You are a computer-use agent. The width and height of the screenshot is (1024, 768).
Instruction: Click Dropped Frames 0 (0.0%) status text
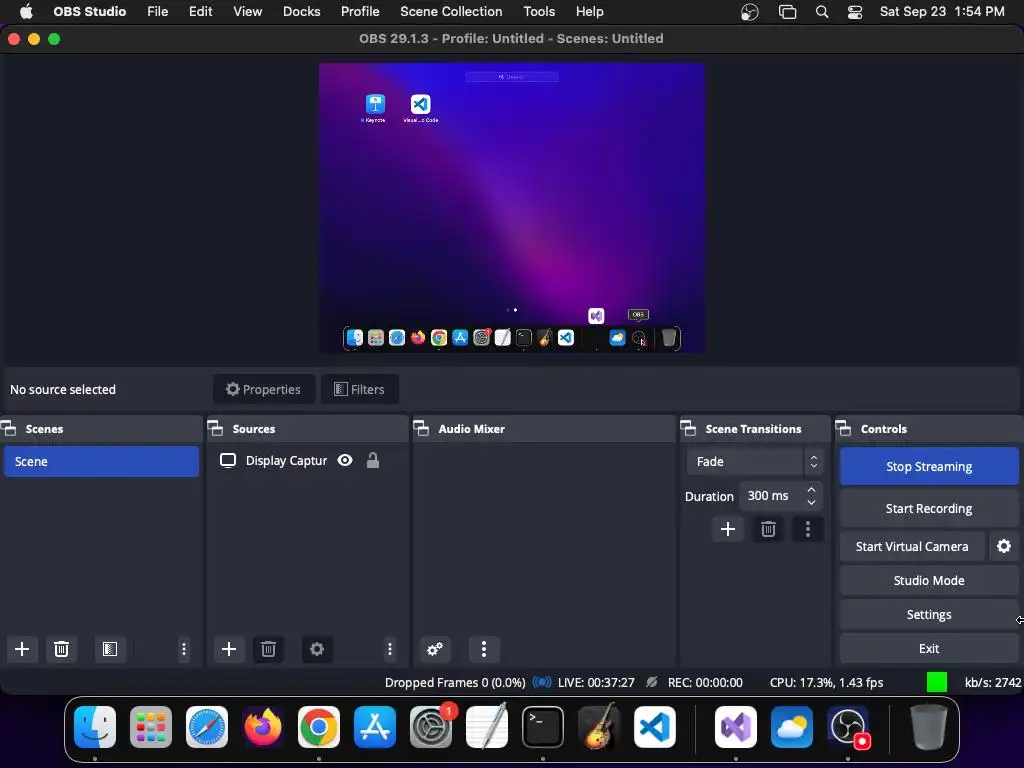(455, 682)
